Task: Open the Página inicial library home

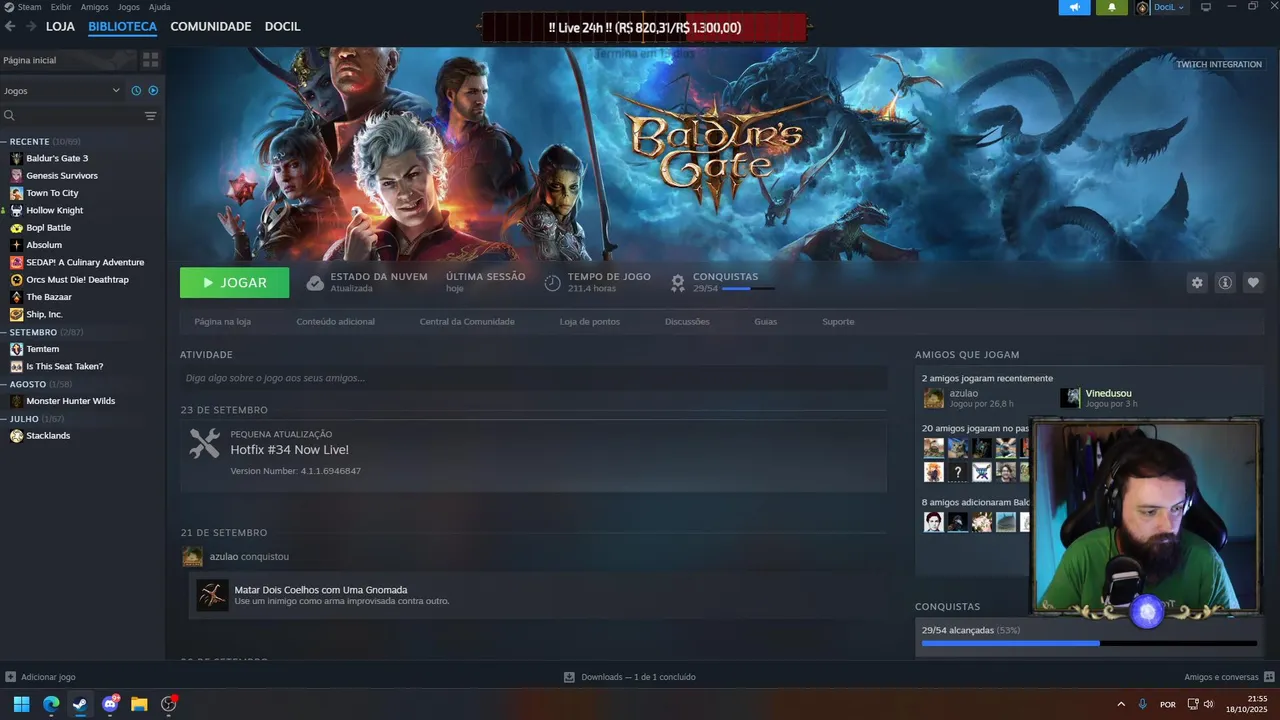Action: pyautogui.click(x=67, y=60)
